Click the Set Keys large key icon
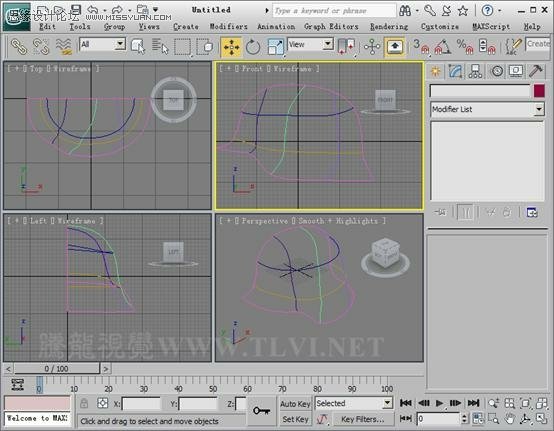This screenshot has width=554, height=431. click(261, 411)
